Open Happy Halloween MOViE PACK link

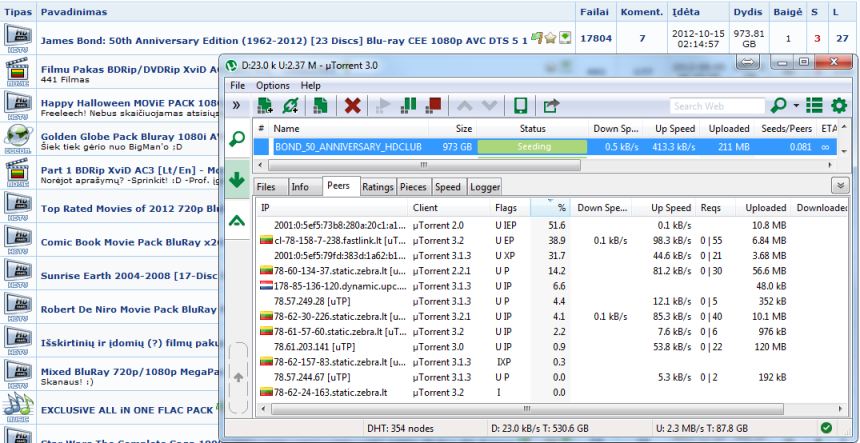130,103
